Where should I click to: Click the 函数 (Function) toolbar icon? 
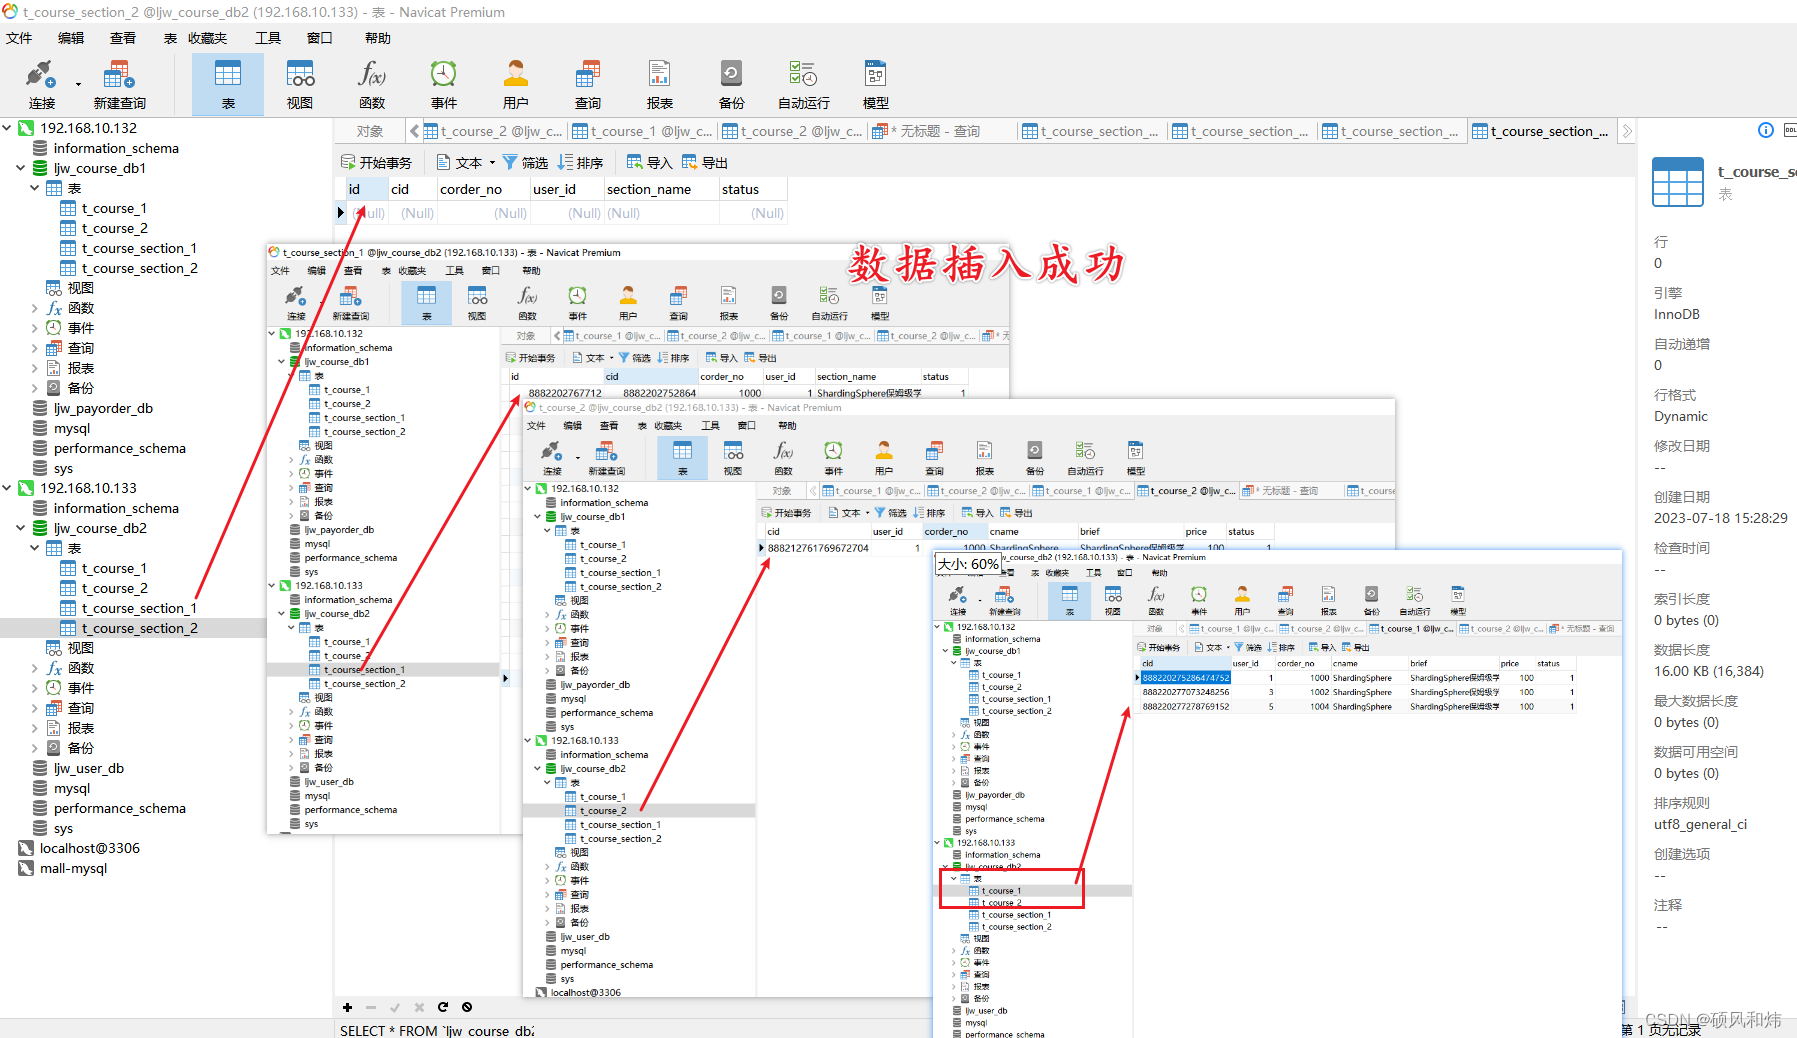[372, 84]
